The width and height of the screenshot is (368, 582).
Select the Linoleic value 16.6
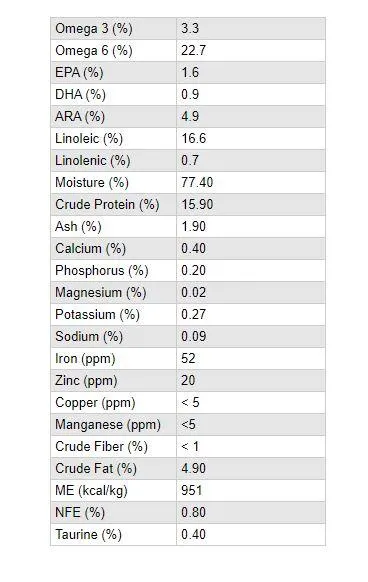(193, 138)
